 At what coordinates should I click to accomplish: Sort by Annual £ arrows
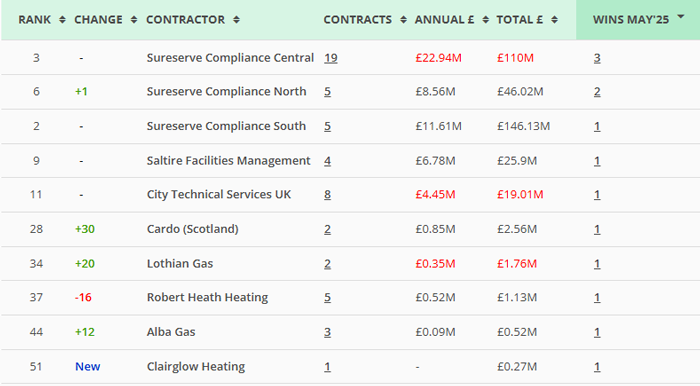[x=486, y=20]
